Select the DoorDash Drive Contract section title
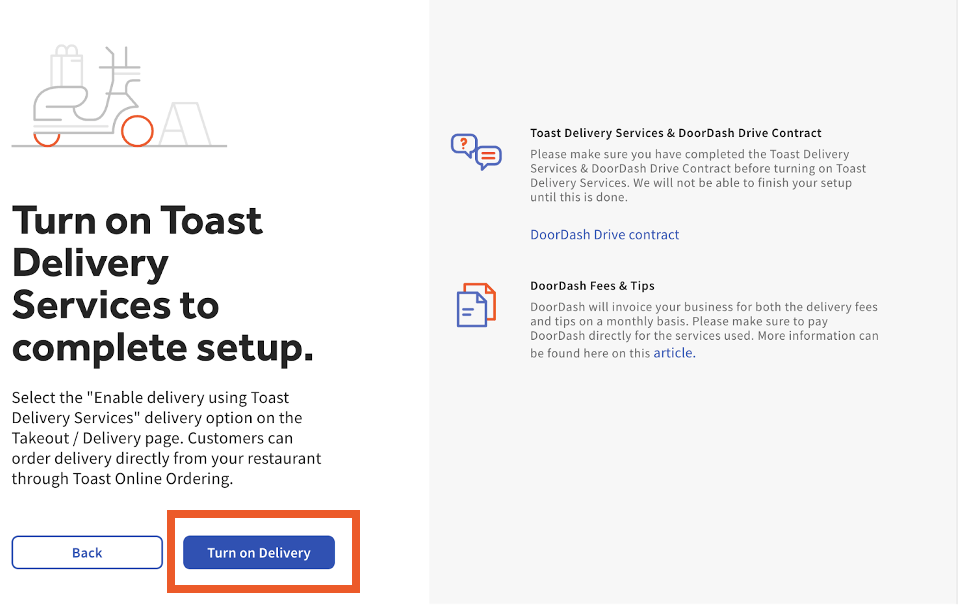Viewport: 968px width, 612px height. pyautogui.click(x=676, y=132)
